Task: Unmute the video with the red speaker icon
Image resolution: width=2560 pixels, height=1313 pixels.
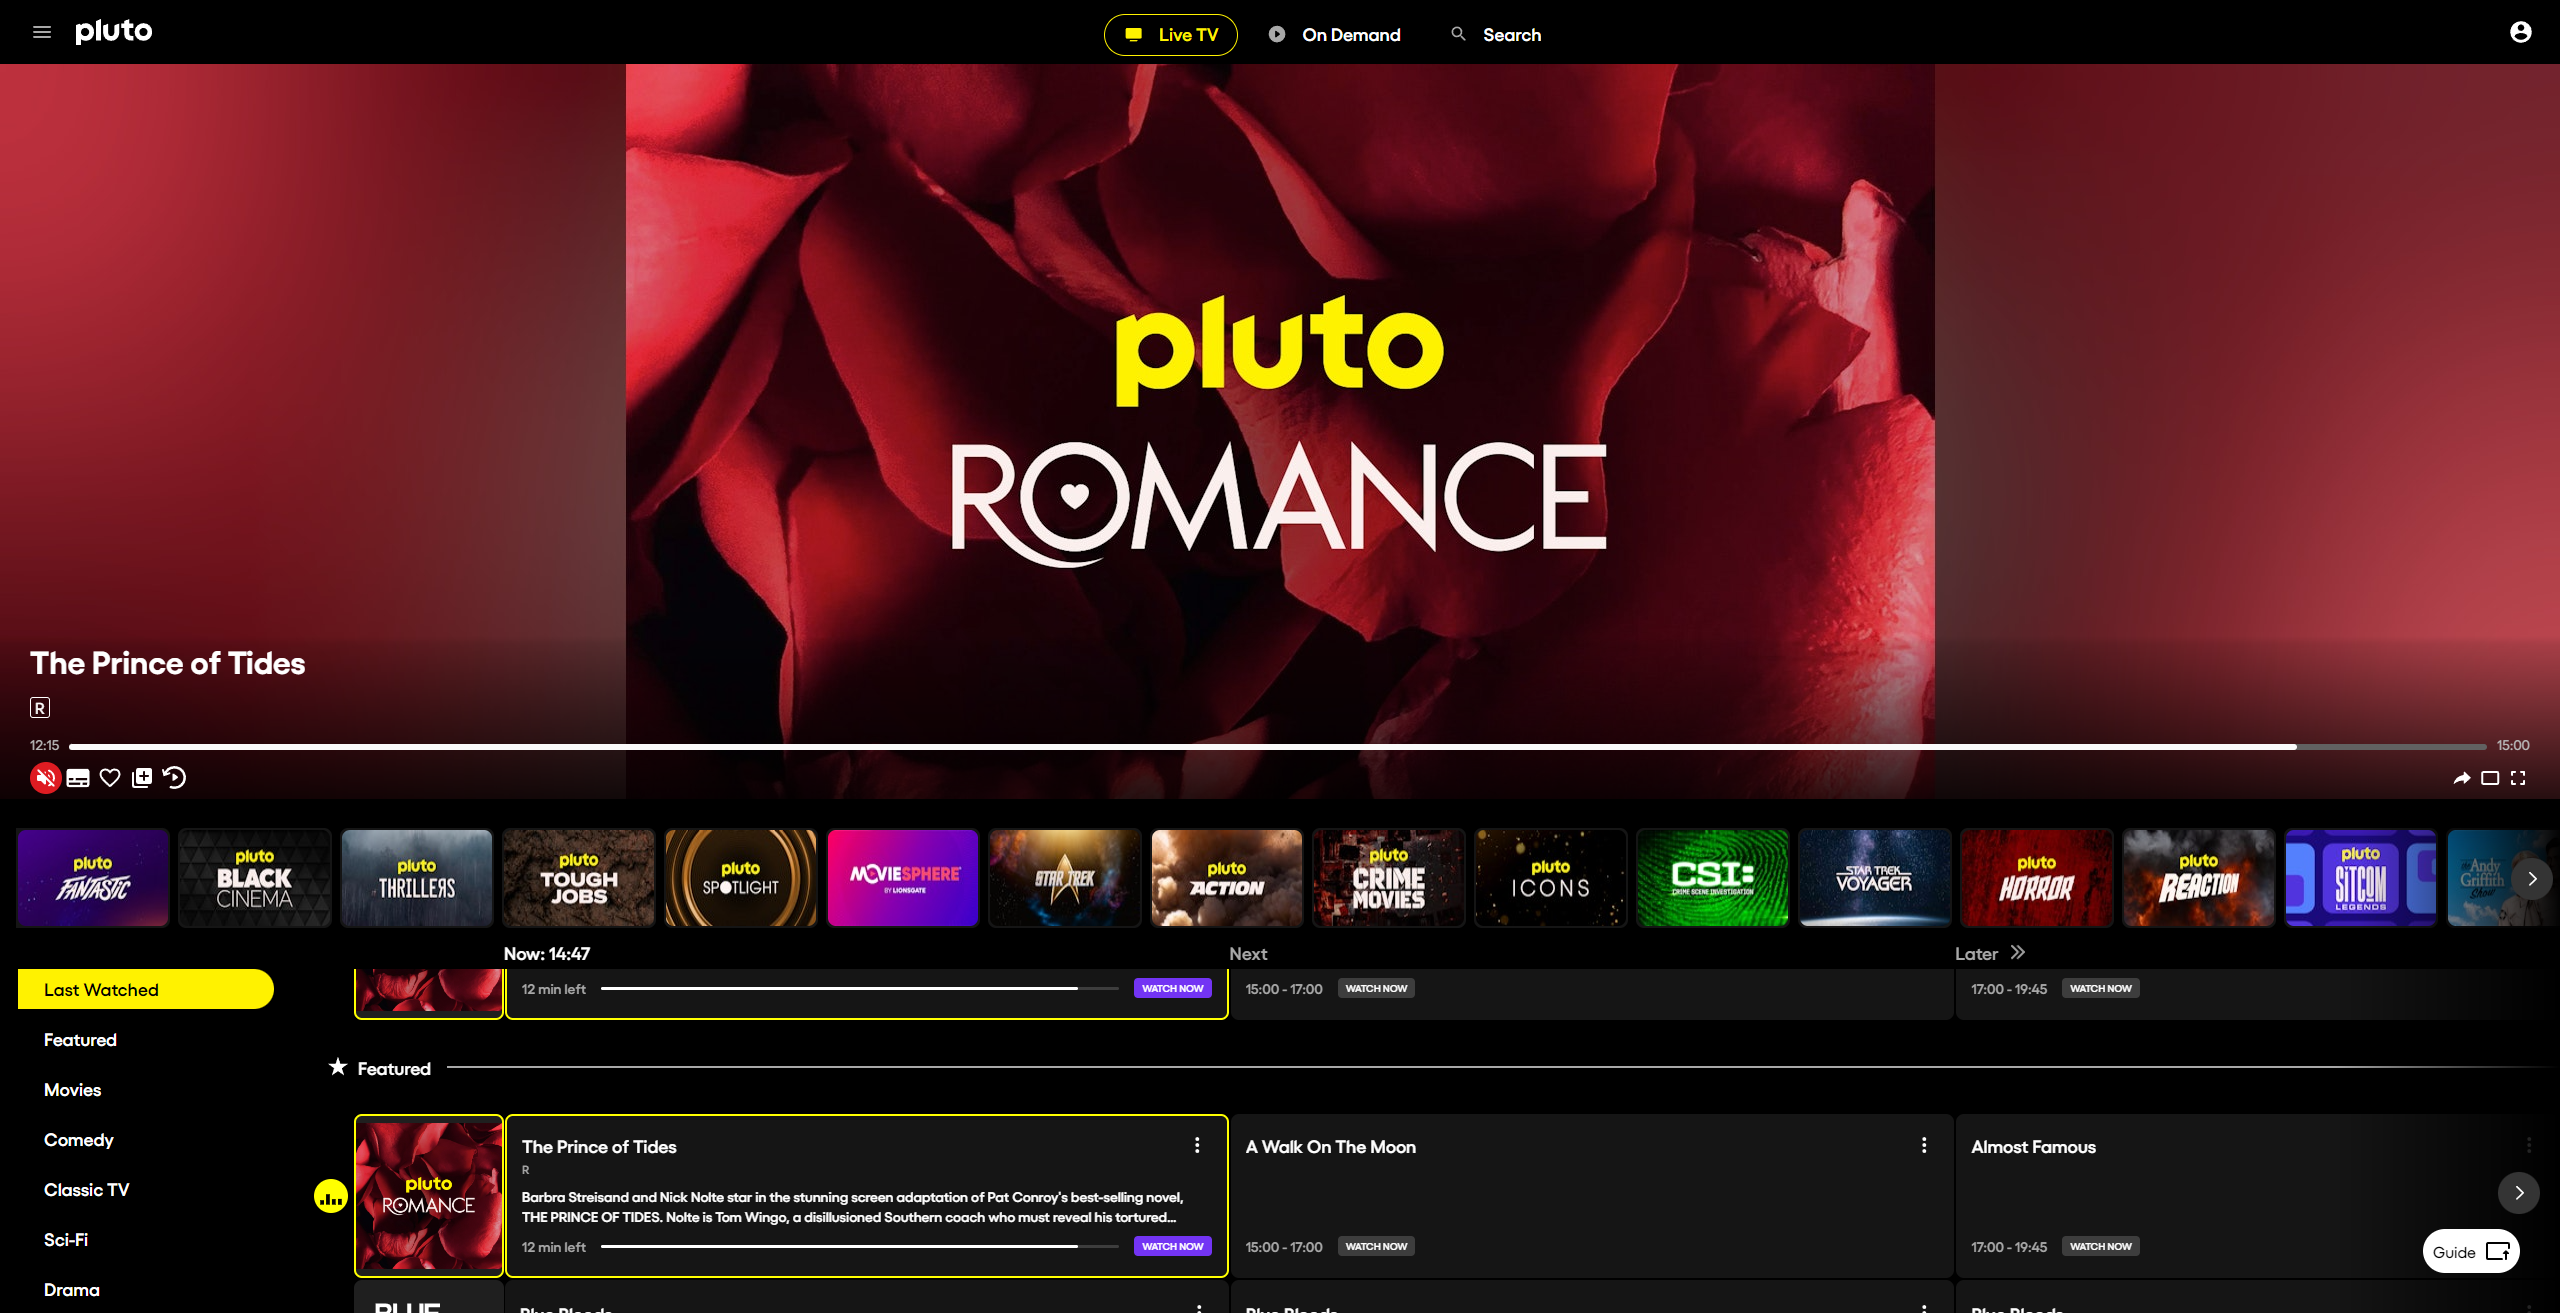Action: (x=45, y=778)
